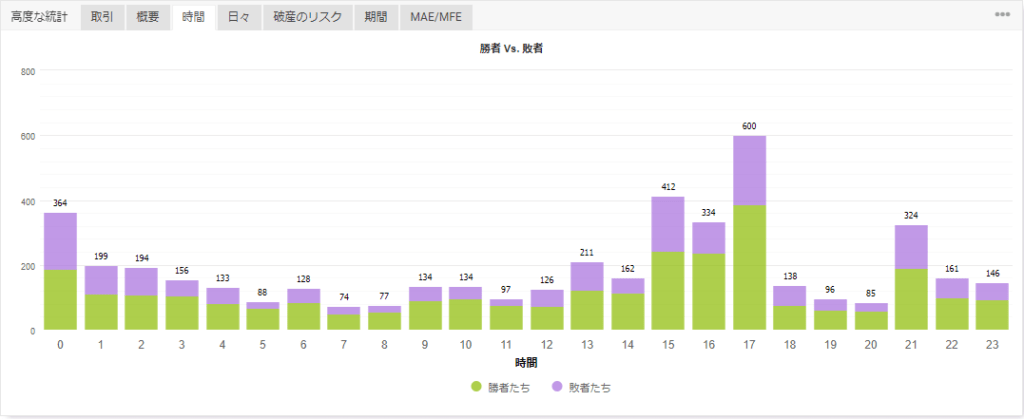This screenshot has width=1024, height=419.
Task: Click the bar for hour 9
Action: point(425,309)
